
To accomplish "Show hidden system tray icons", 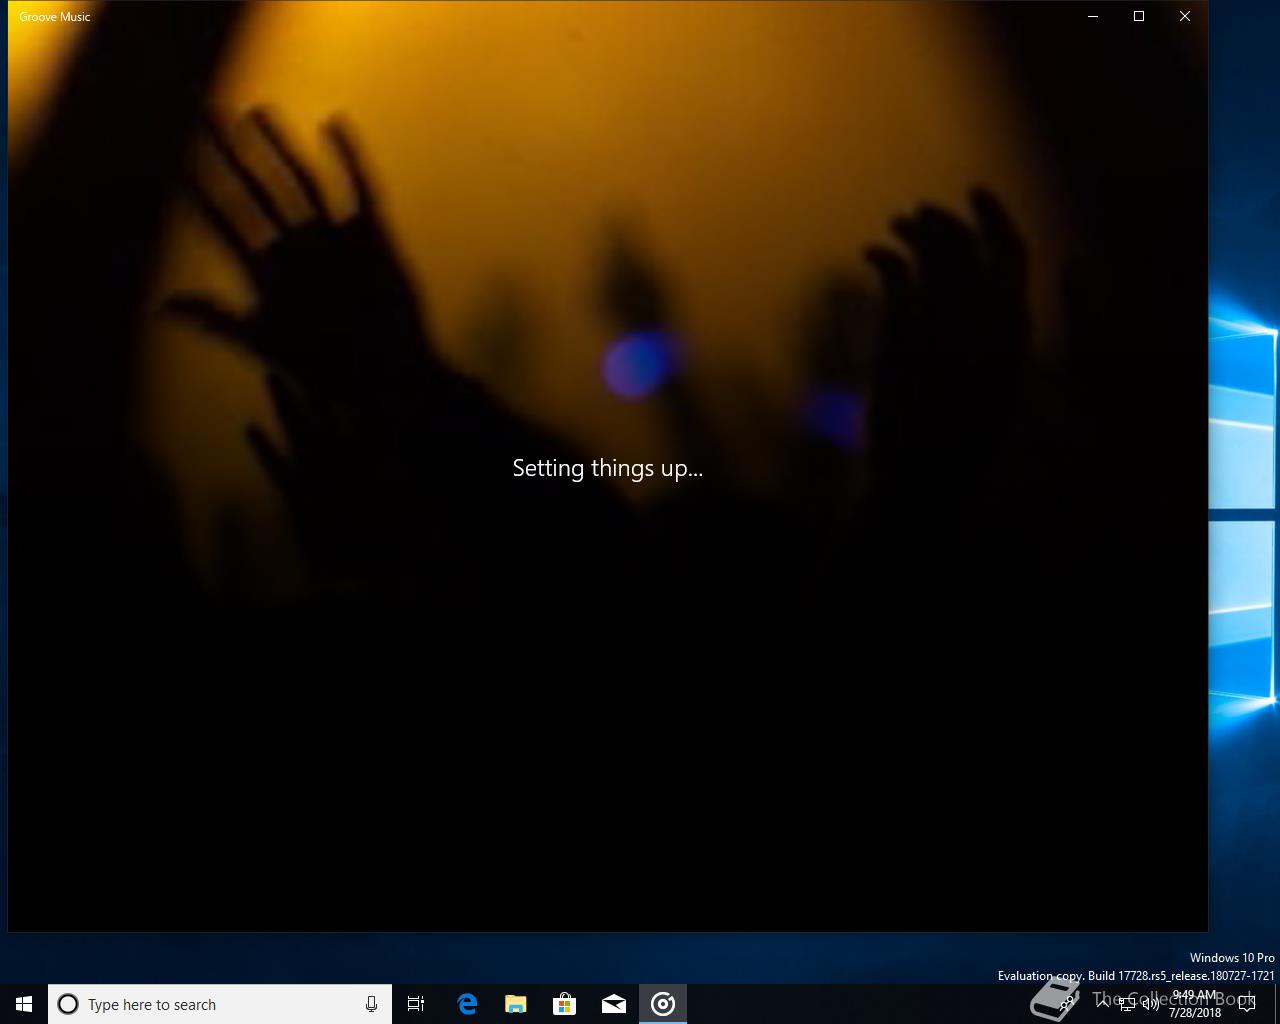I will [x=1102, y=1004].
